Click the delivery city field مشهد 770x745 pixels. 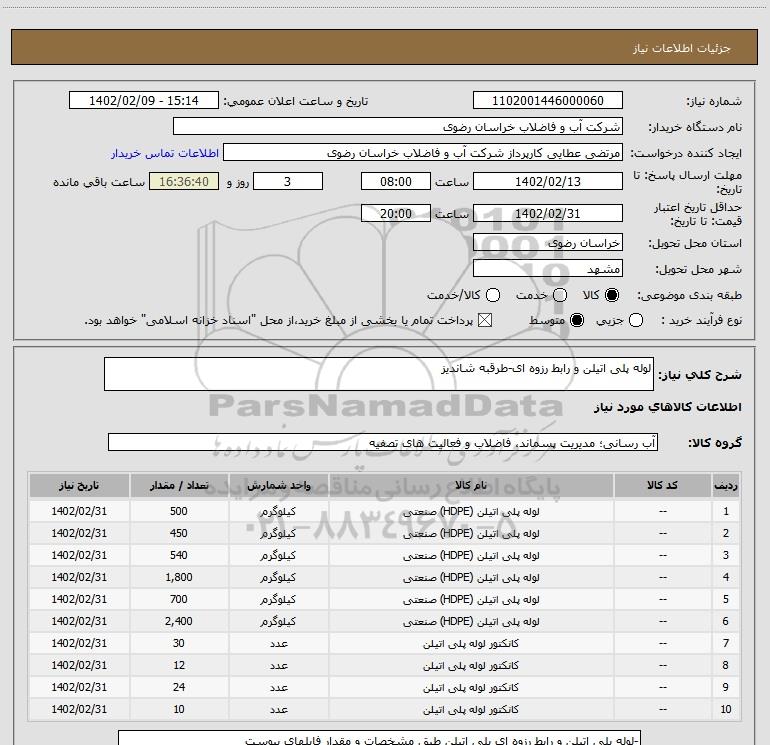(x=548, y=268)
